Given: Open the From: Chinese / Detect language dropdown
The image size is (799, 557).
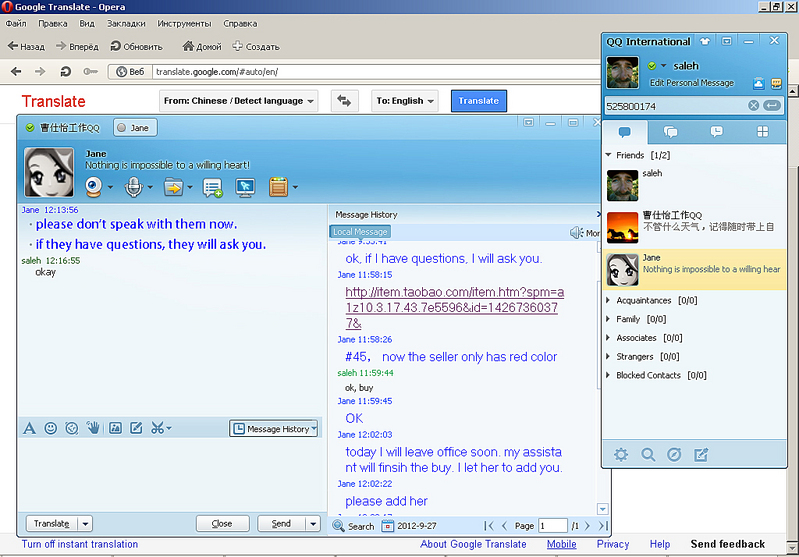Looking at the screenshot, I should [x=239, y=101].
